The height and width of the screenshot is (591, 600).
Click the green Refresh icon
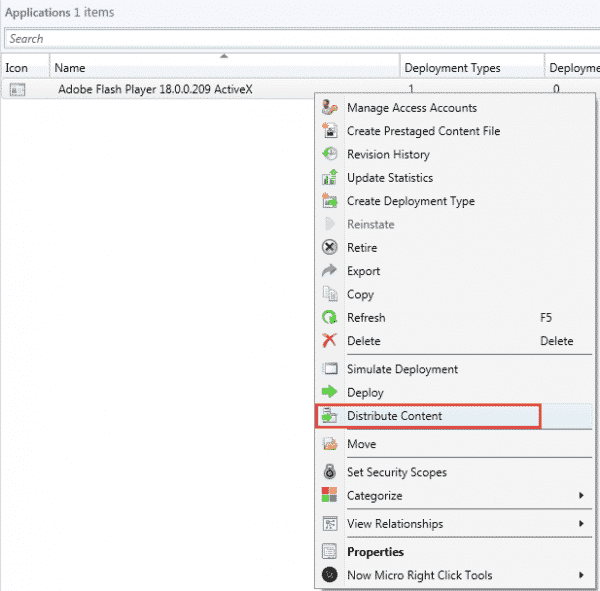click(330, 318)
